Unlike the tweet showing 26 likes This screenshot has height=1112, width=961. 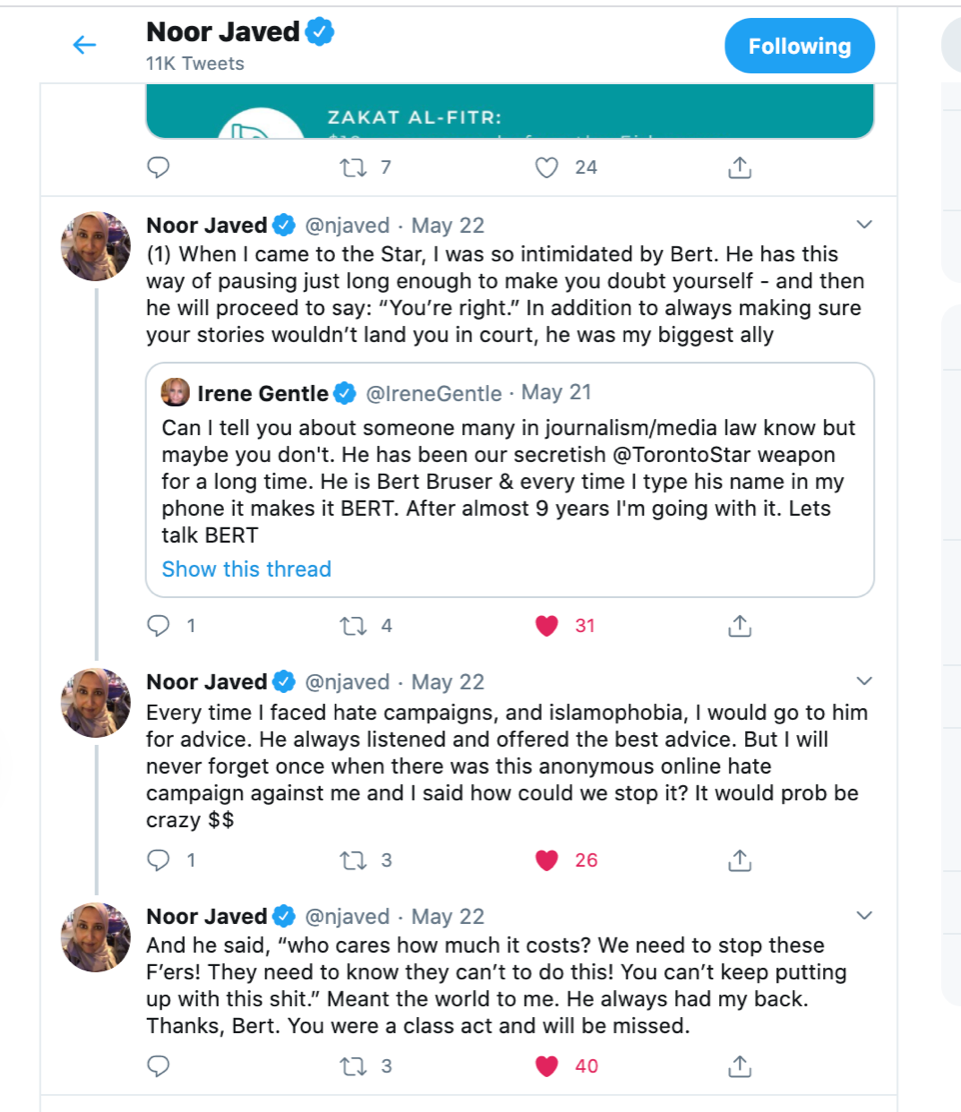[x=546, y=860]
